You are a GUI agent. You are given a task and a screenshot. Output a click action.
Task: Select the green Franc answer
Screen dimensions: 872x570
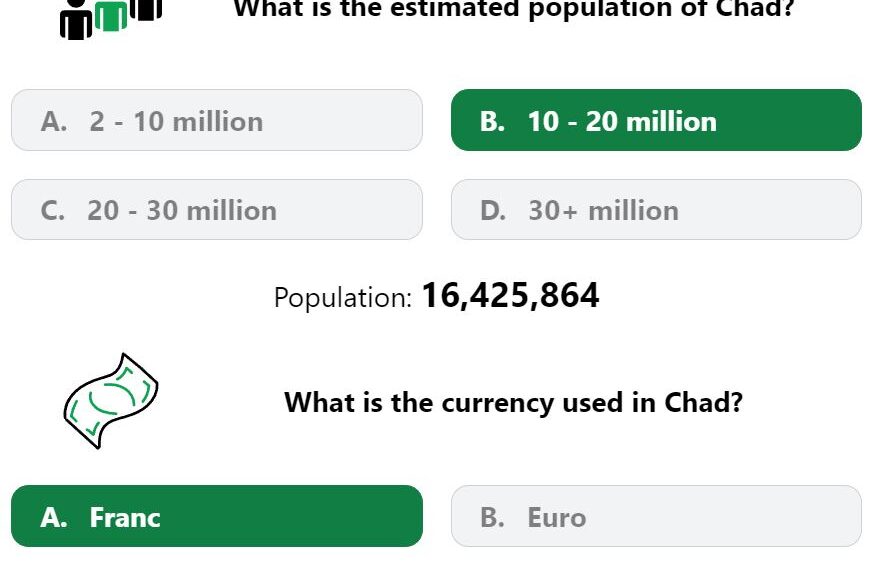(217, 516)
